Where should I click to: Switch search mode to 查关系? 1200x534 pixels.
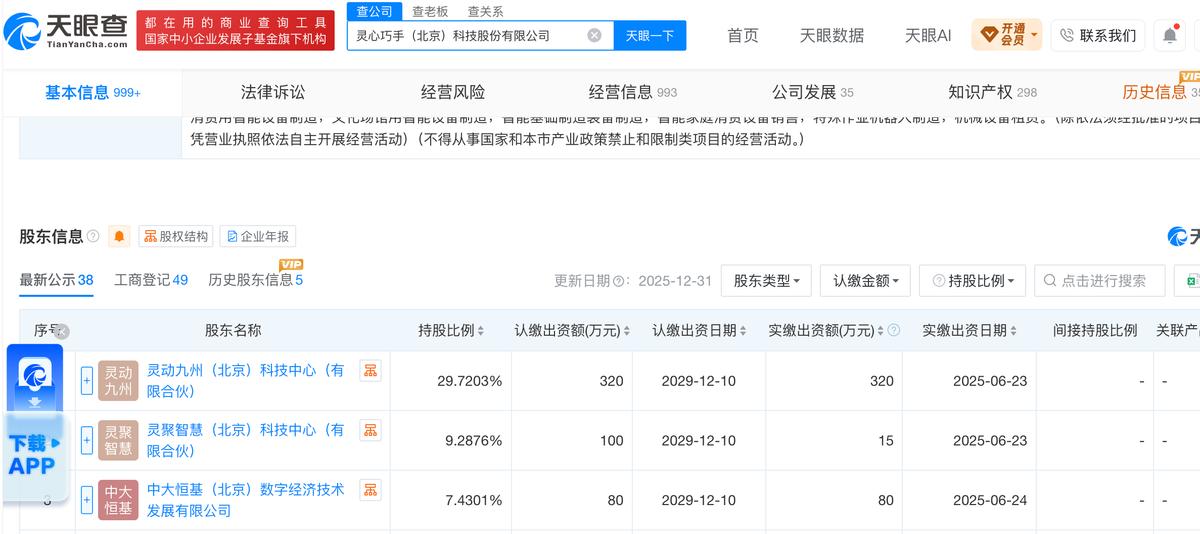point(486,11)
